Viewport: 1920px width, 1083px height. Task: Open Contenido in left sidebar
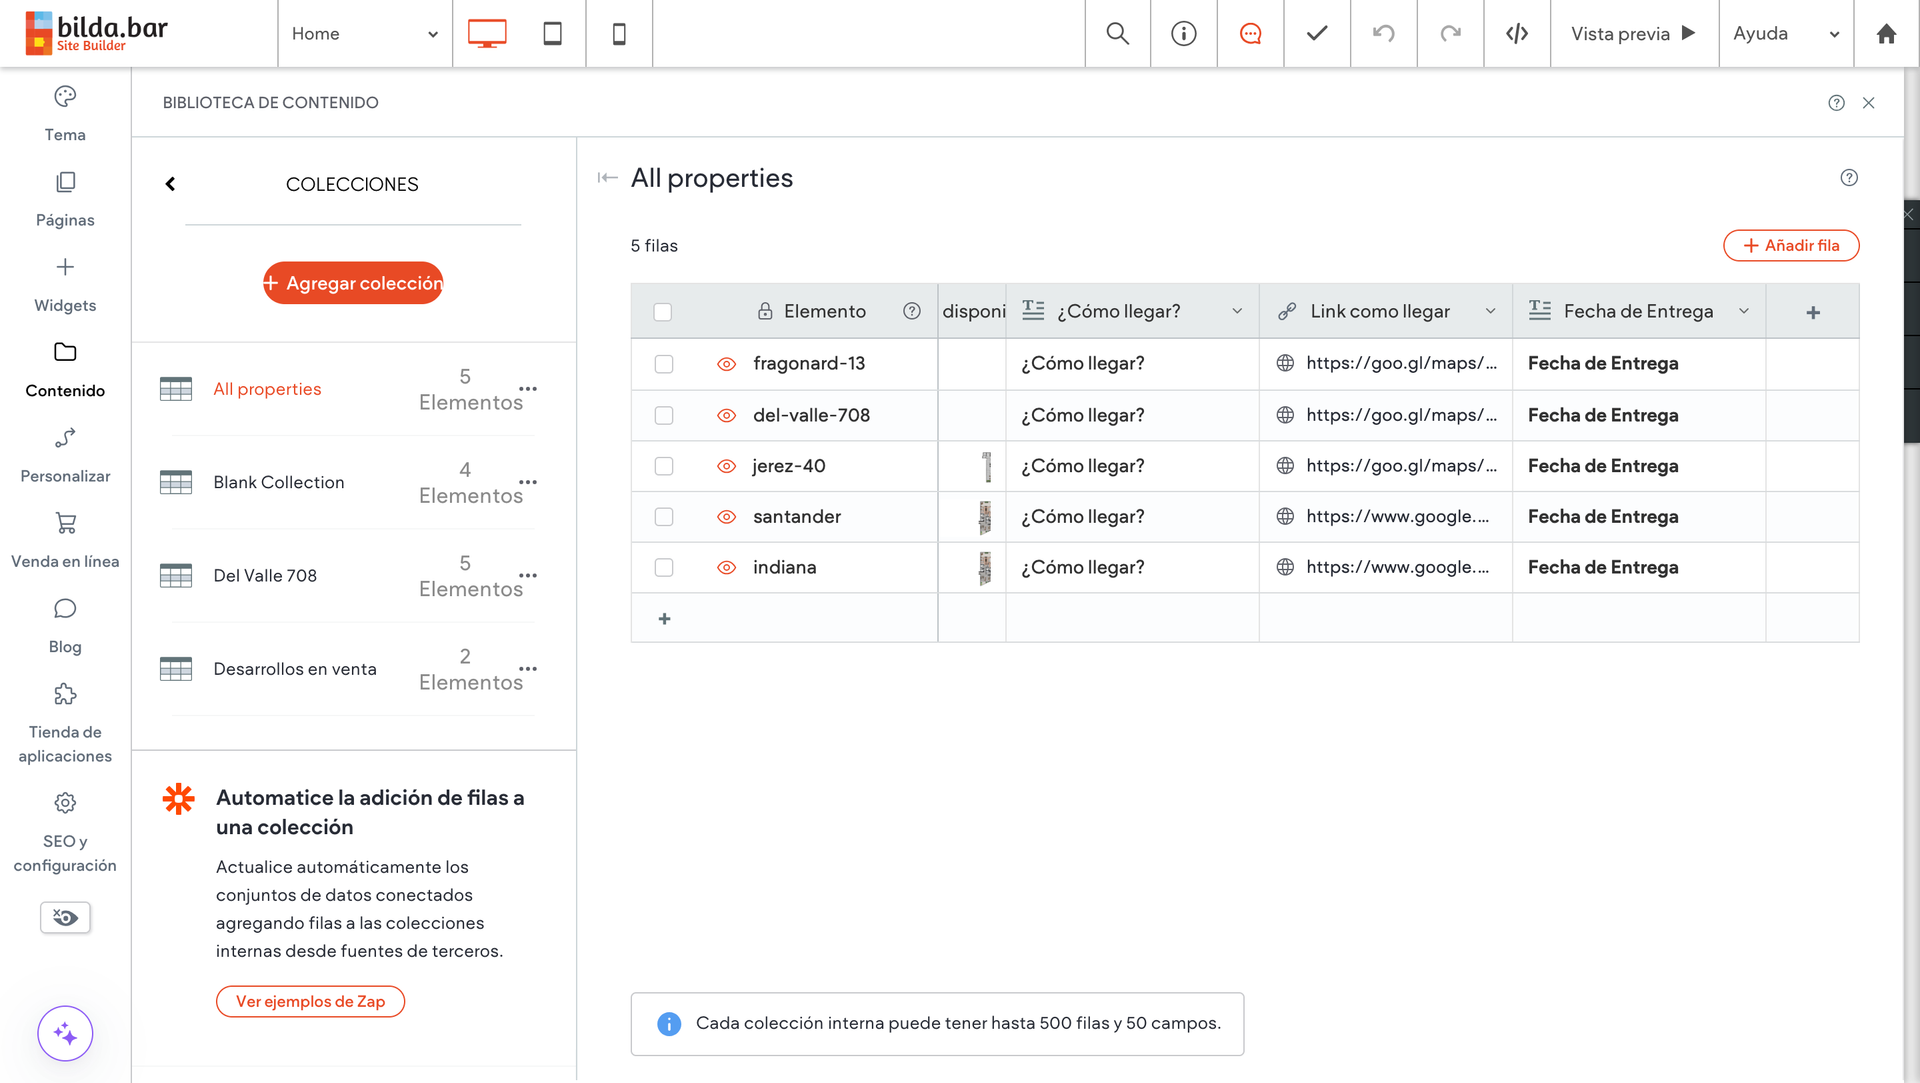(65, 370)
